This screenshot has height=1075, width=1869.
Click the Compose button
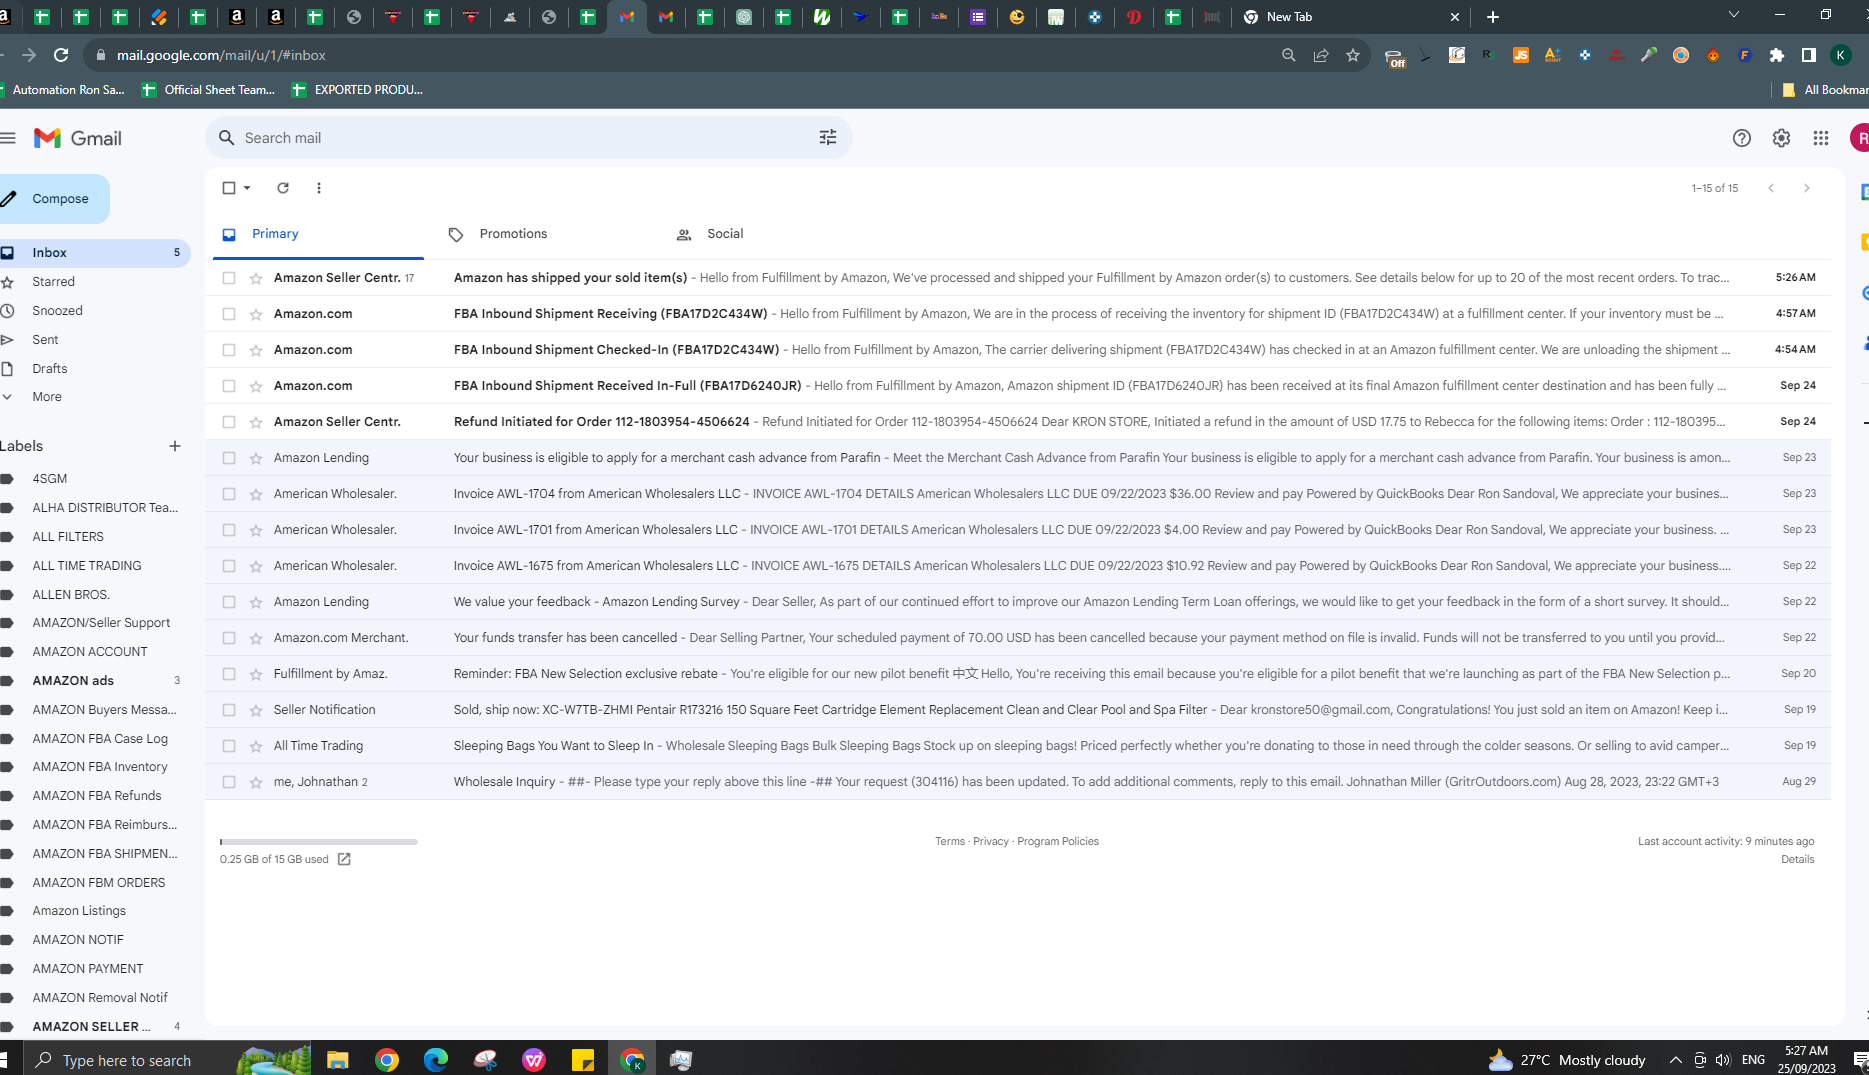point(54,199)
